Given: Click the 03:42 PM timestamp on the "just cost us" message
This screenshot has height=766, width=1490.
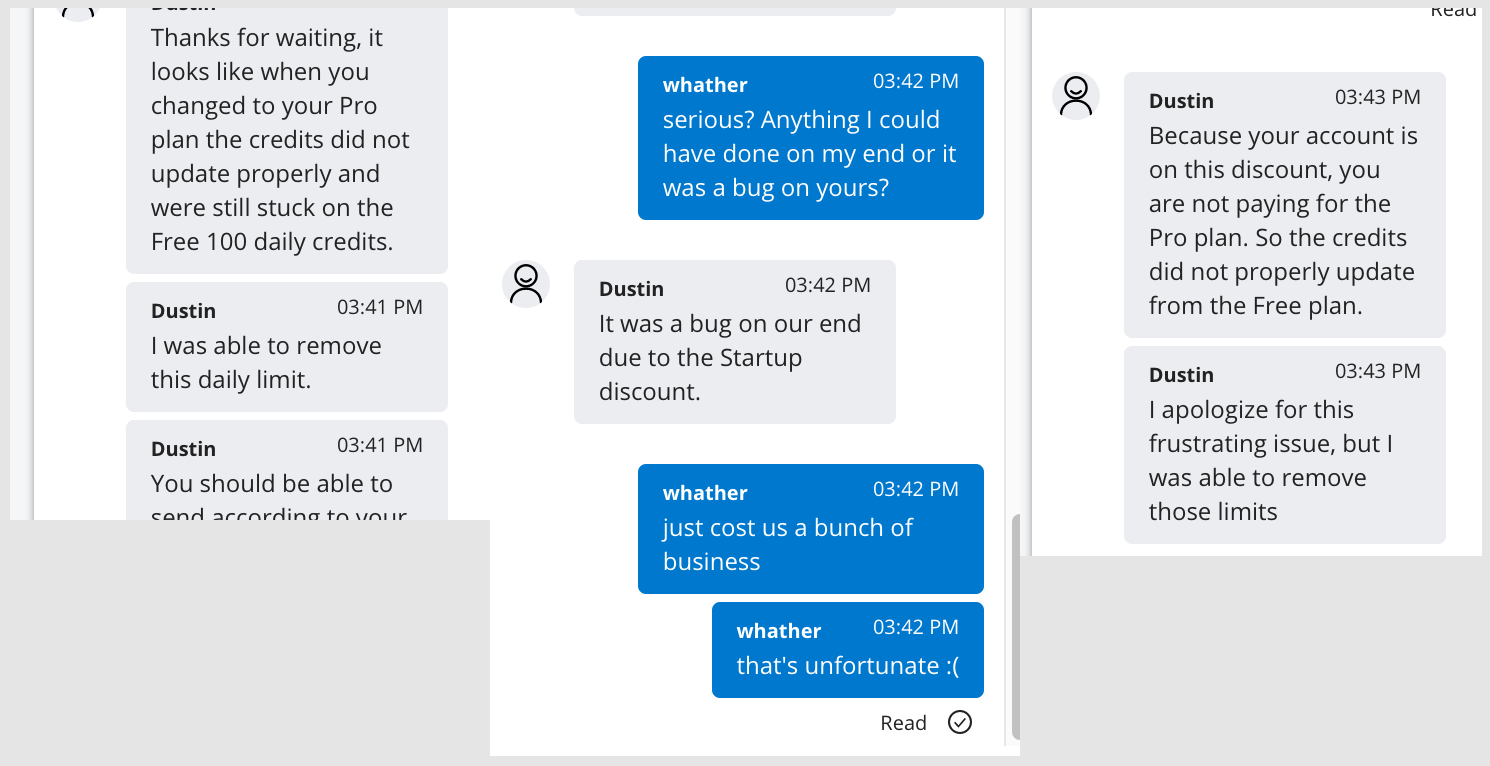Looking at the screenshot, I should coord(915,489).
